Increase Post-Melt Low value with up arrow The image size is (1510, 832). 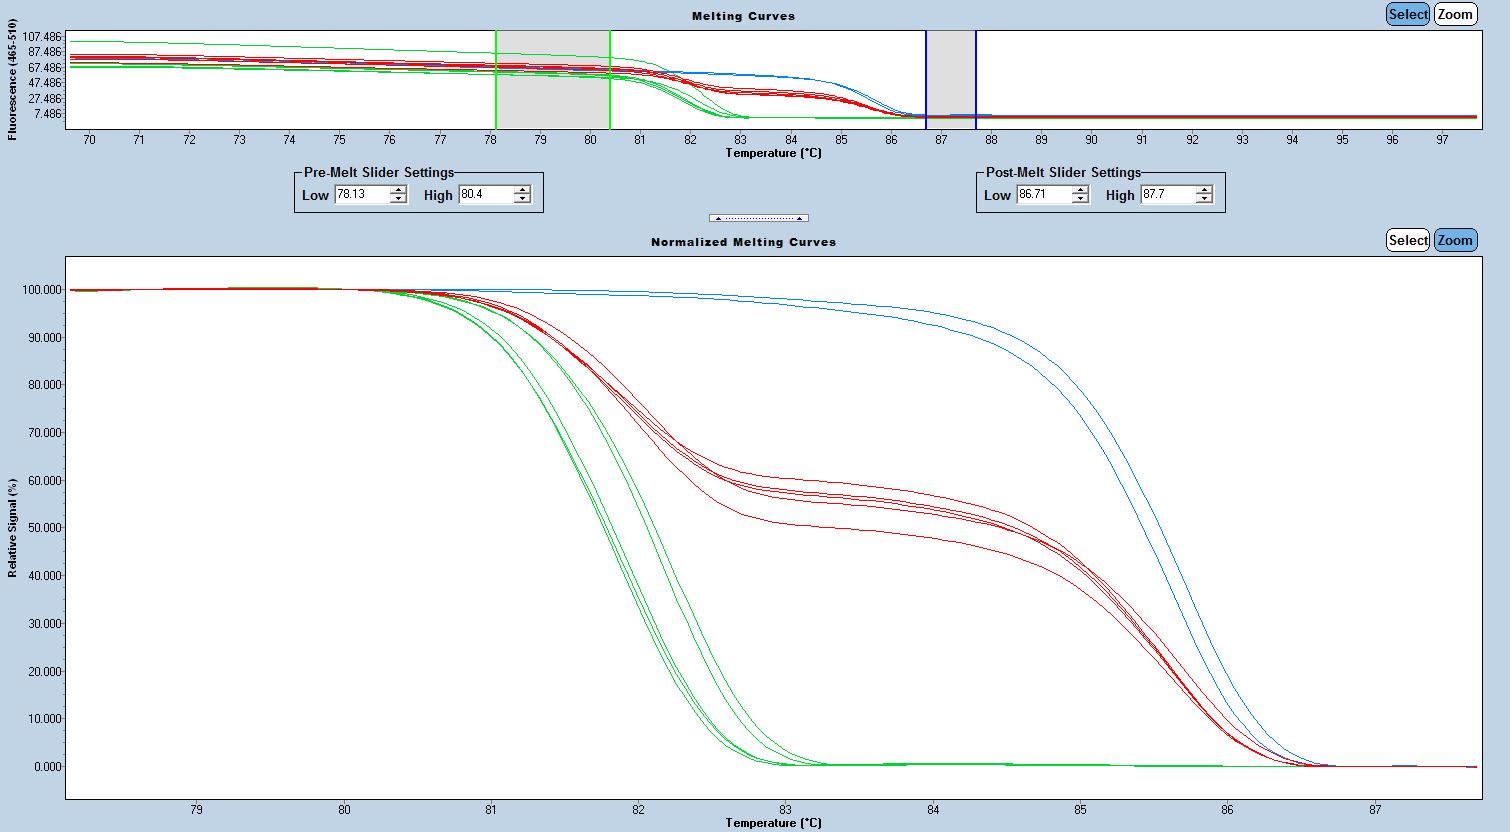click(x=1080, y=190)
